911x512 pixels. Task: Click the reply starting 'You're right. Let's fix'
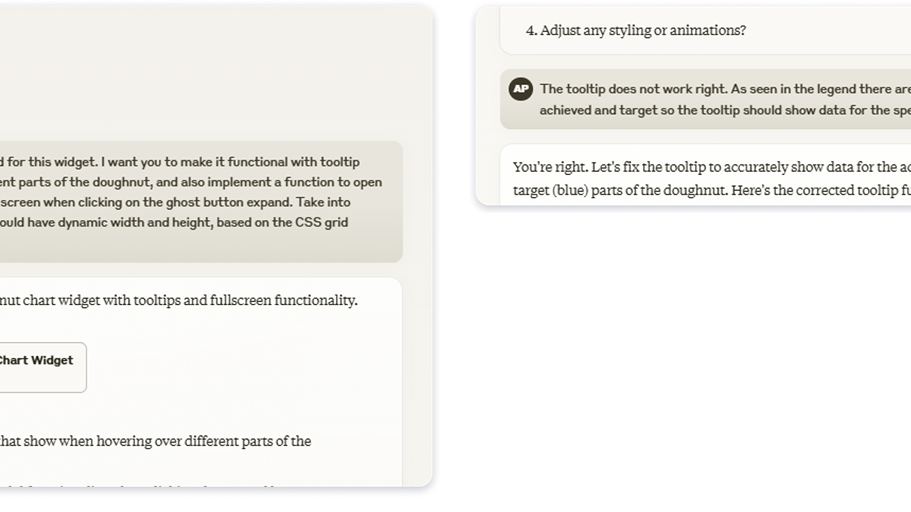click(712, 178)
